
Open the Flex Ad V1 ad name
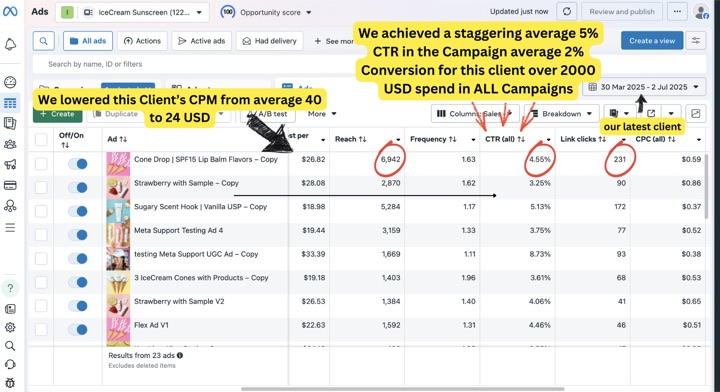[x=151, y=325]
